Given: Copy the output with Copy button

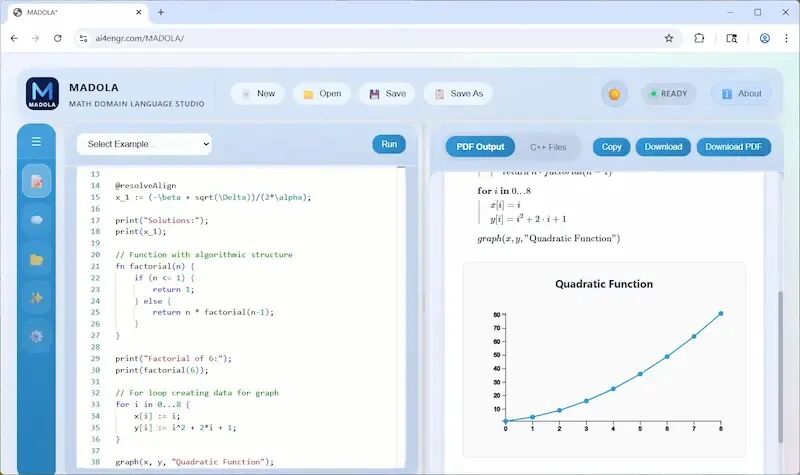Looking at the screenshot, I should [611, 147].
